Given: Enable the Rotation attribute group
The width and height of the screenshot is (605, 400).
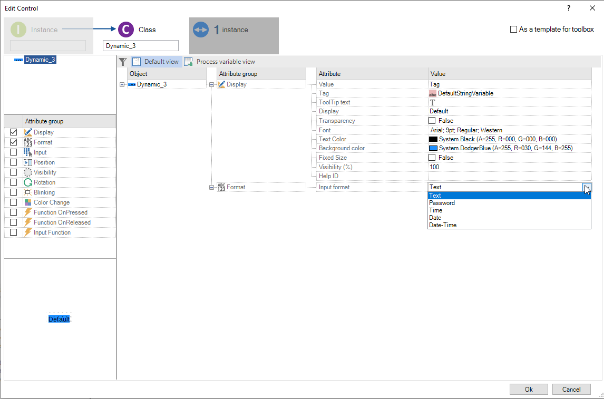Looking at the screenshot, I should click(x=14, y=182).
